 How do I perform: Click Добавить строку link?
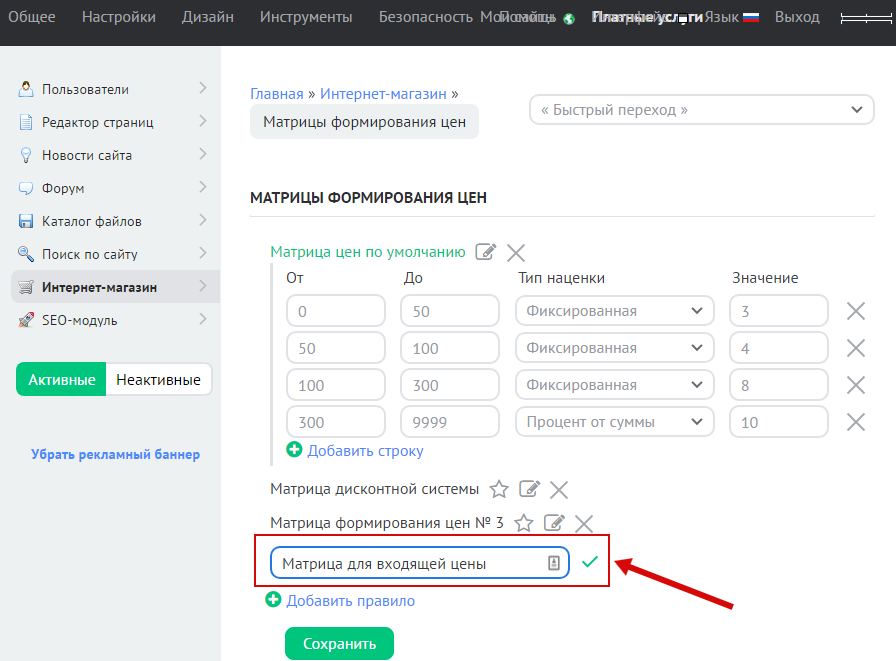(365, 451)
